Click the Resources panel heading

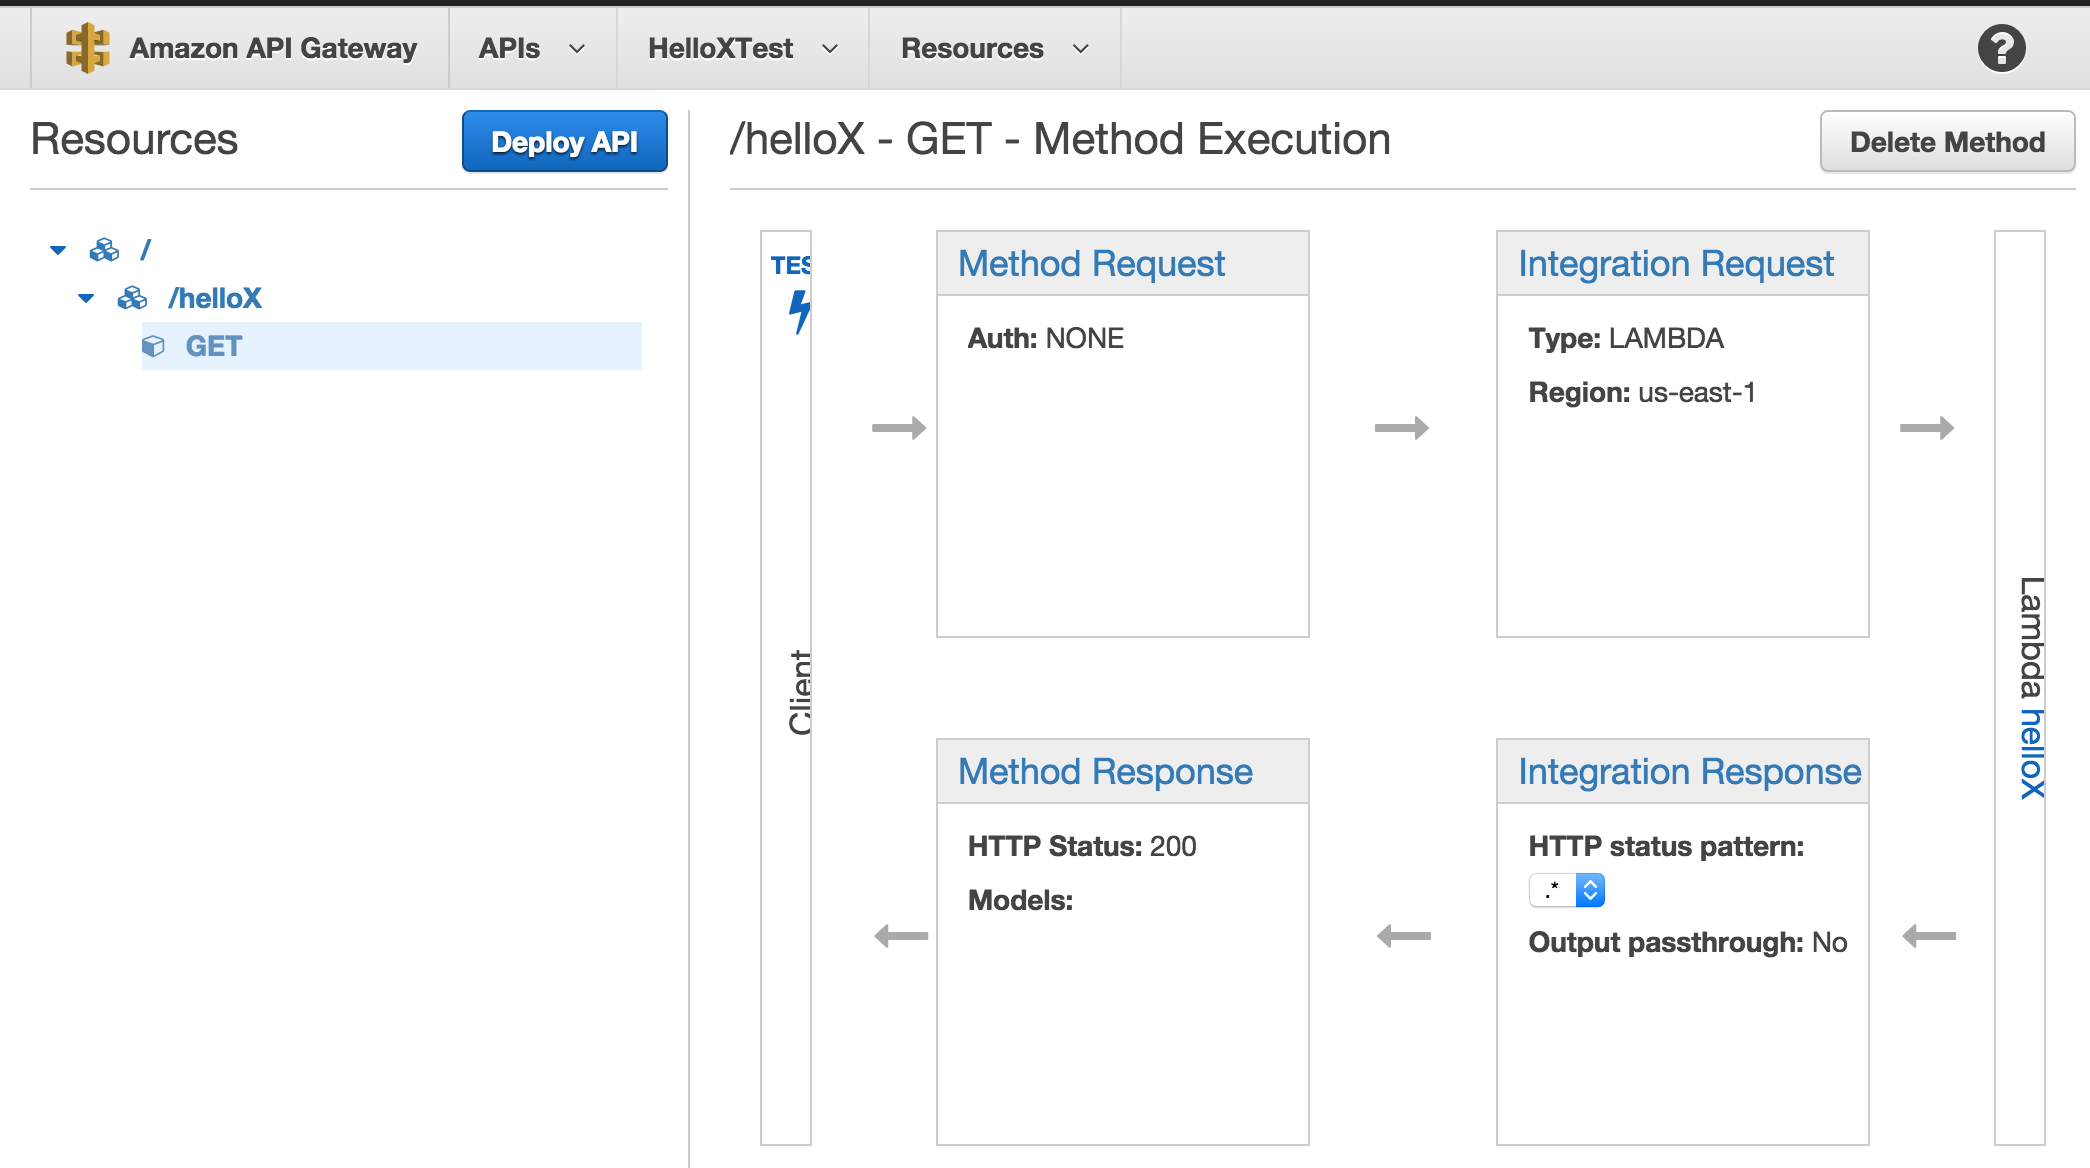click(x=134, y=139)
